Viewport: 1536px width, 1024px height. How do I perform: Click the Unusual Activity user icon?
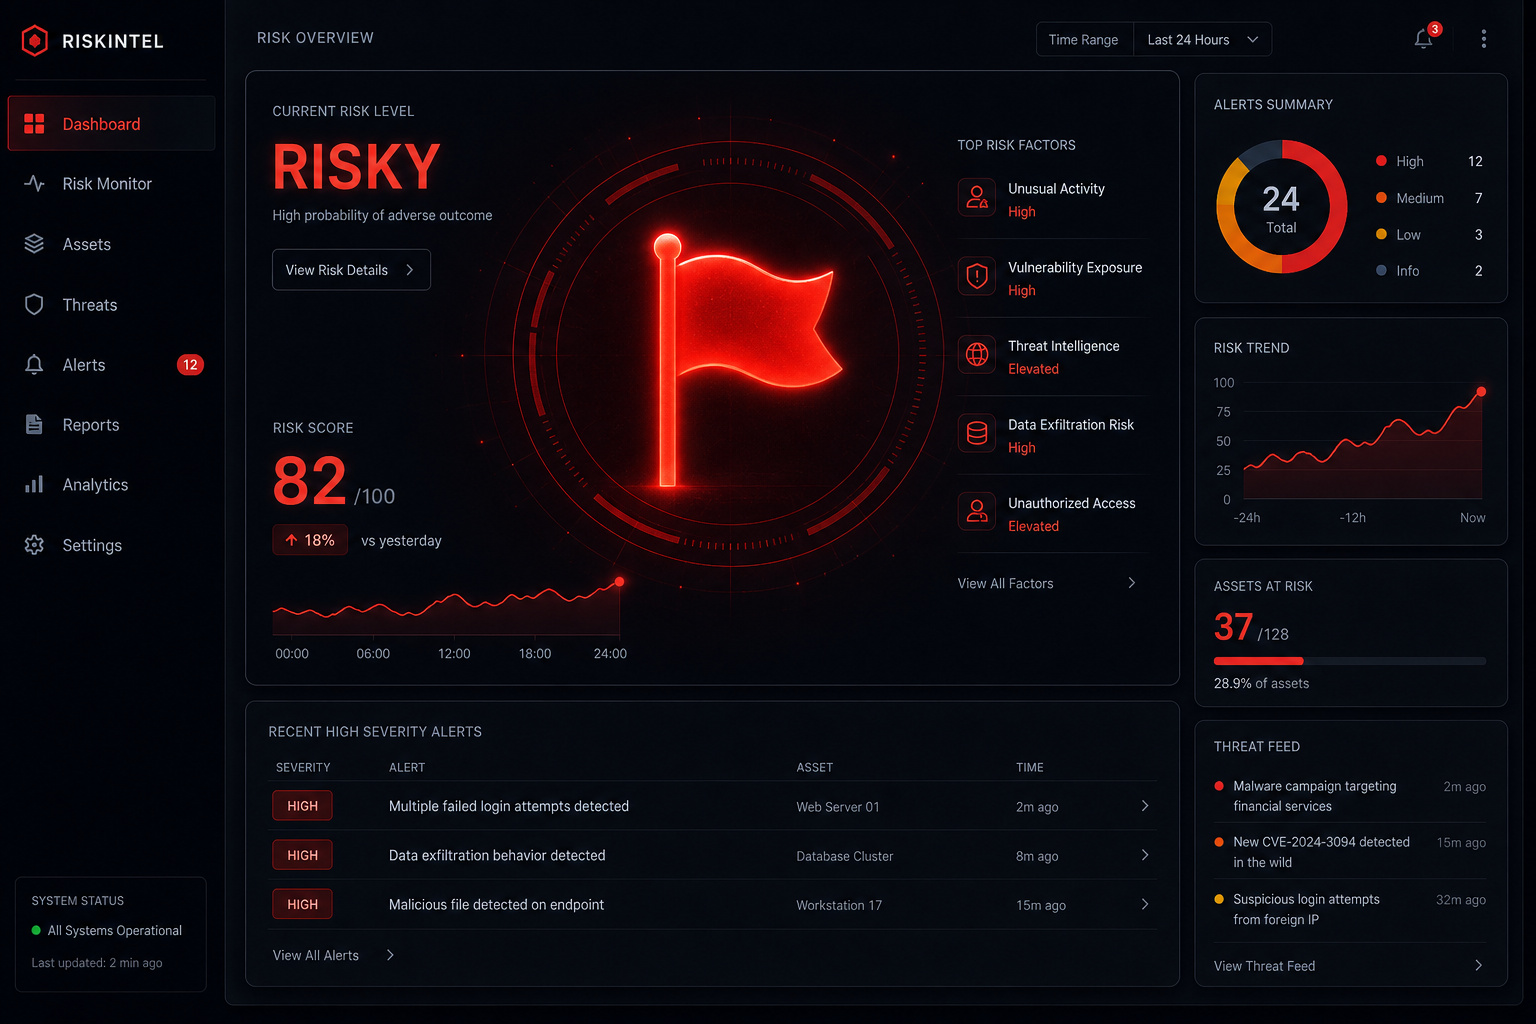(x=977, y=197)
